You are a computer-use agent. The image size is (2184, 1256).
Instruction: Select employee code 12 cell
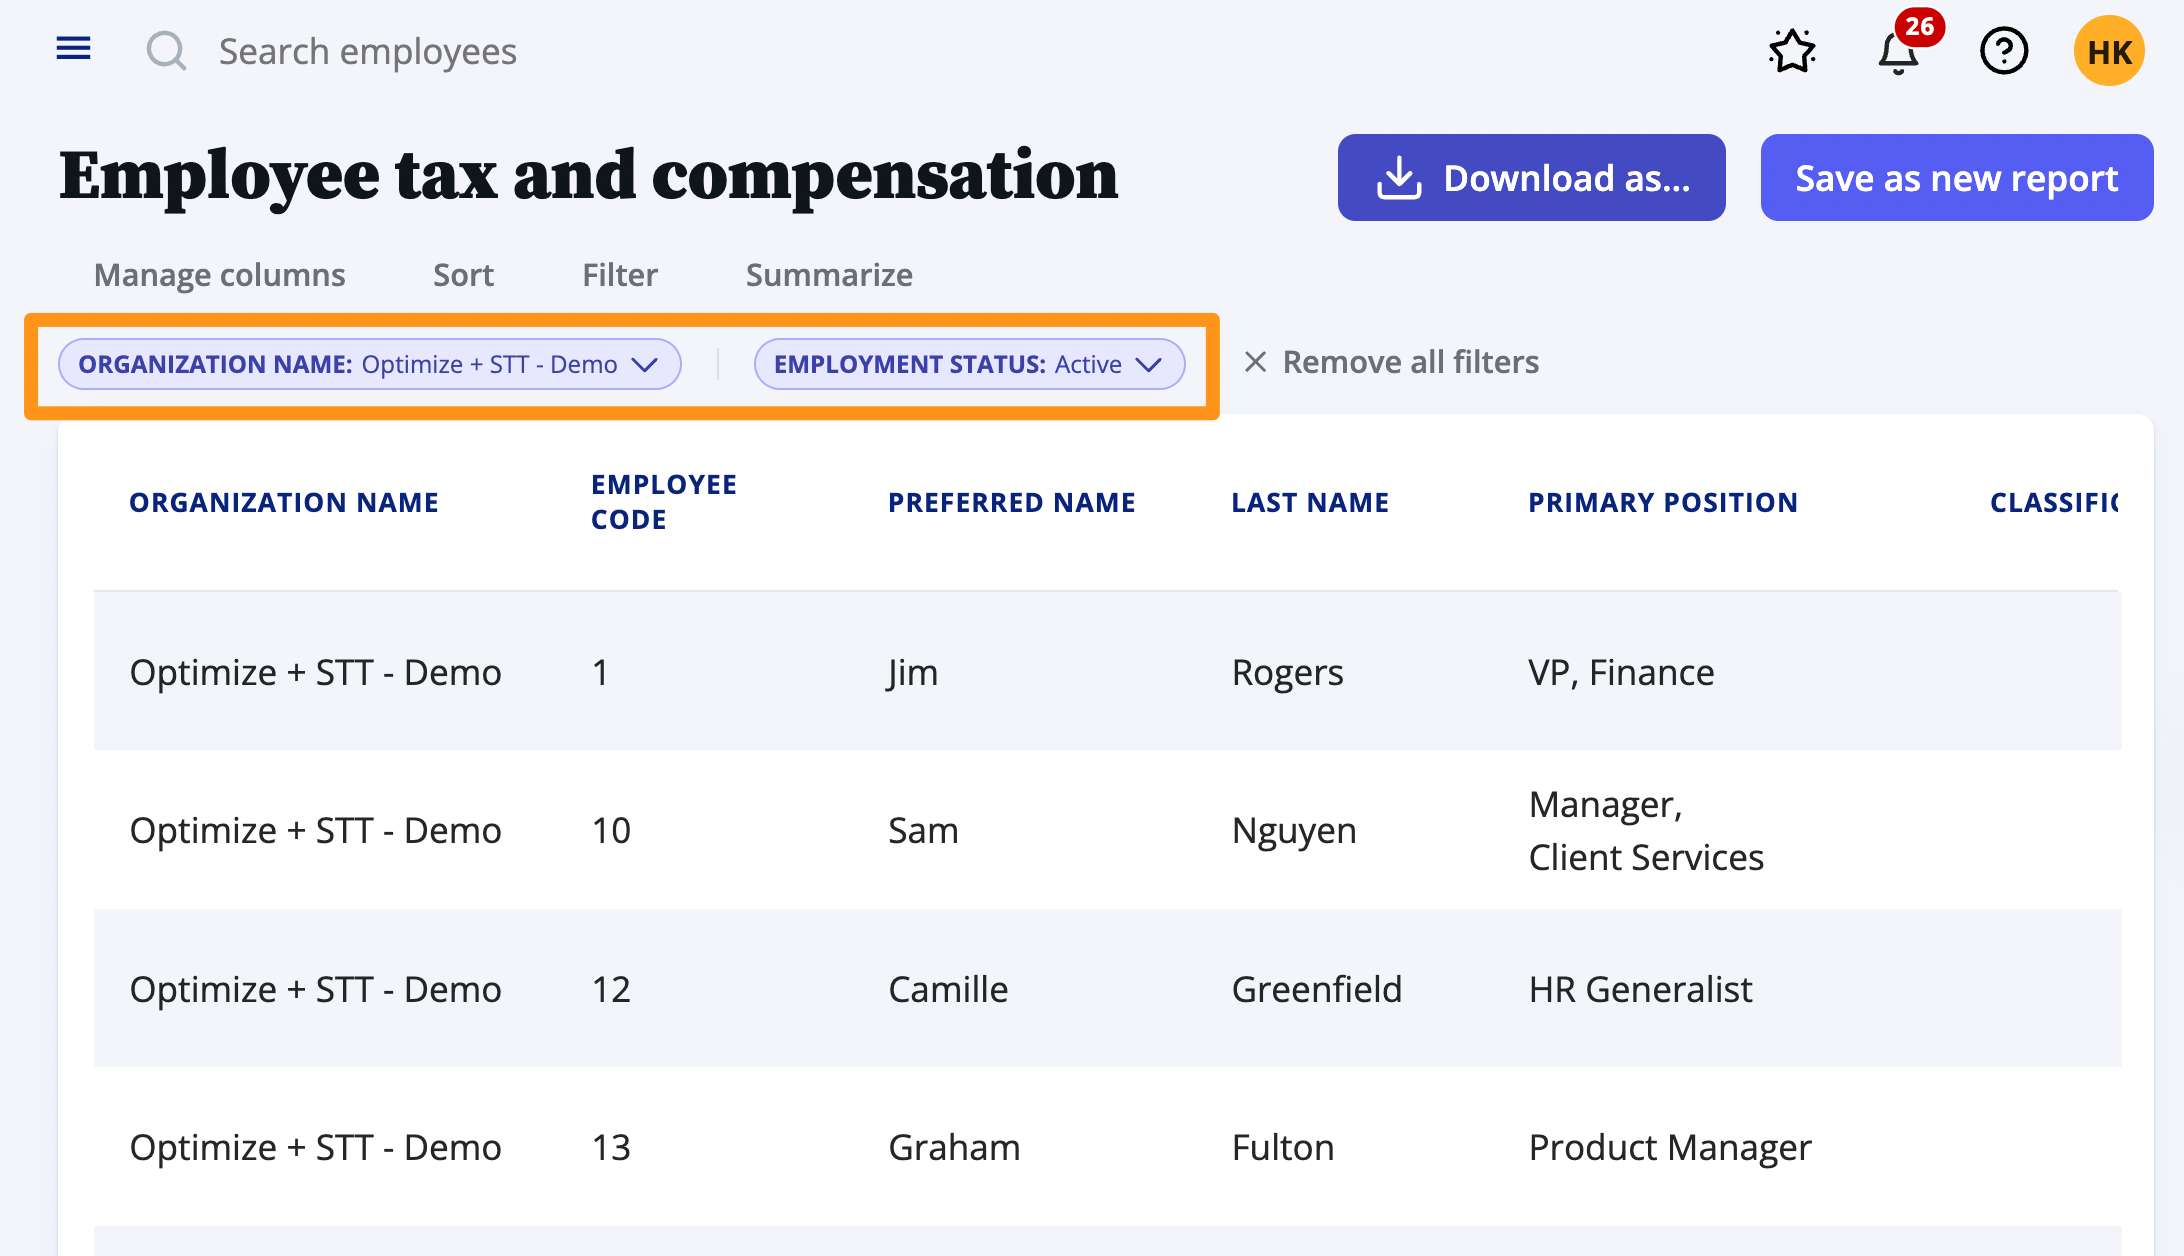click(611, 989)
